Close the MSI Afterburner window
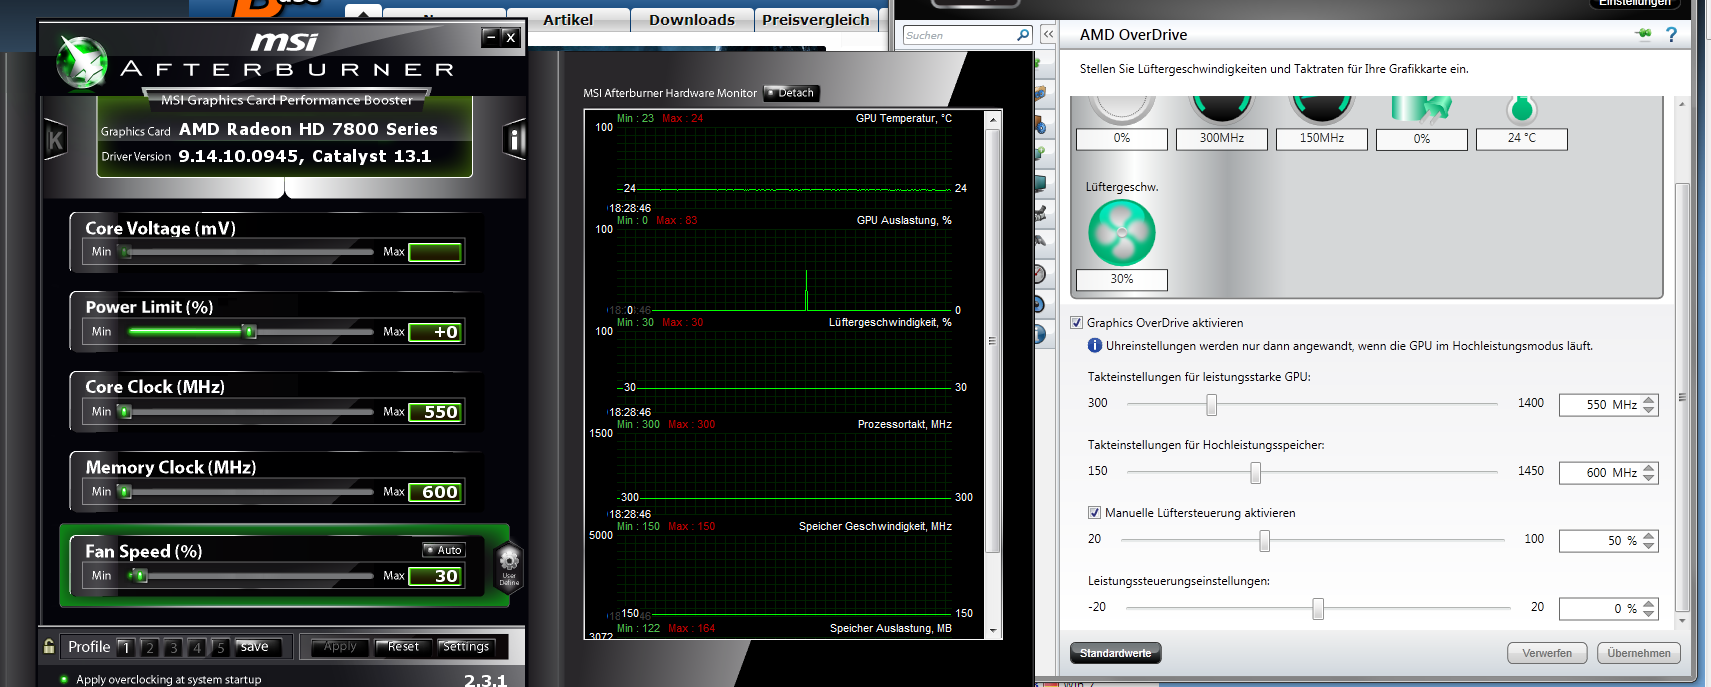 tap(510, 37)
